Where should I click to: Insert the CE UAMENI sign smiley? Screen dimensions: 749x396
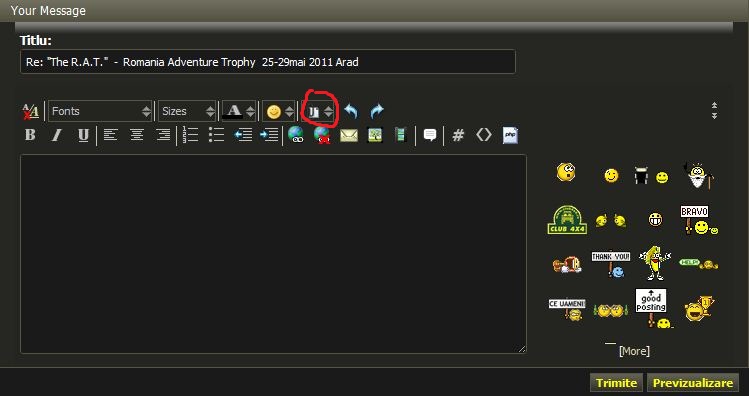[x=567, y=310]
